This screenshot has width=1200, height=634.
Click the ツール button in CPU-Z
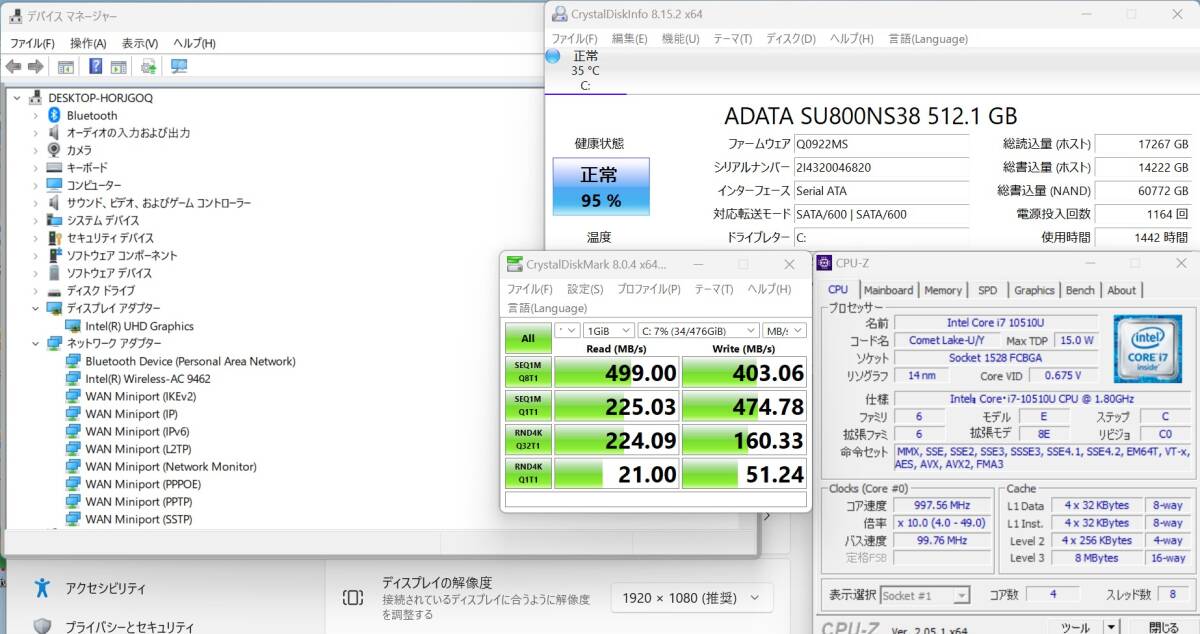pos(1076,627)
